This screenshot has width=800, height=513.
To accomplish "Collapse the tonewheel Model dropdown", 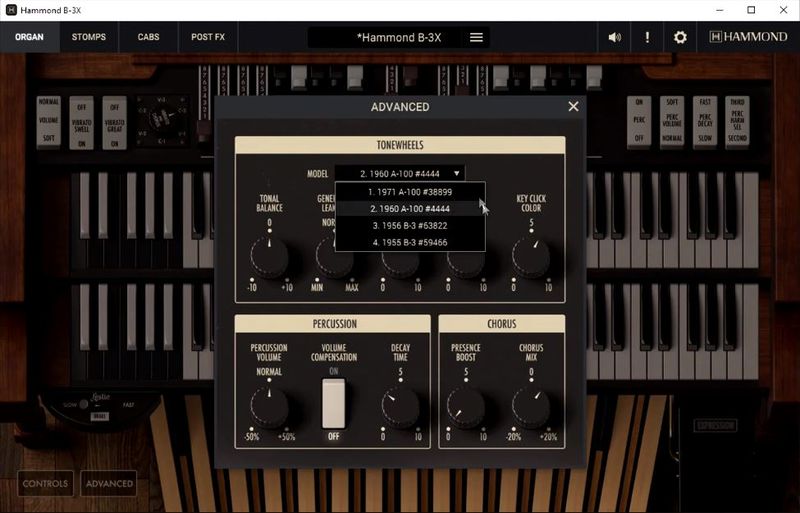I will click(x=400, y=174).
